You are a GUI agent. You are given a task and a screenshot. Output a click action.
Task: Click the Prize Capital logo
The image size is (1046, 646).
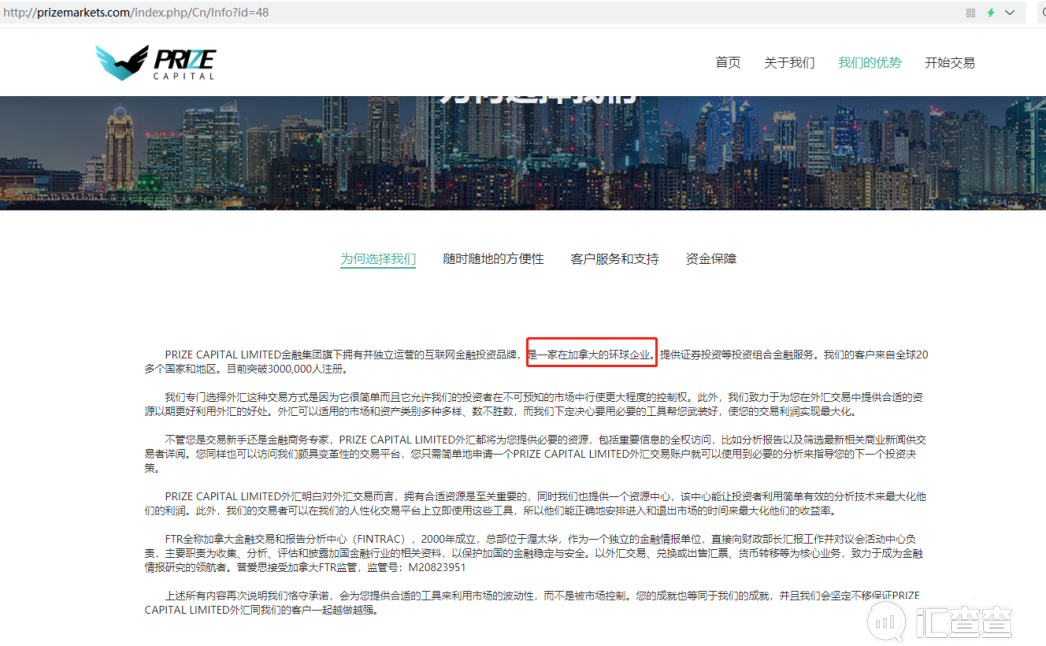155,63
